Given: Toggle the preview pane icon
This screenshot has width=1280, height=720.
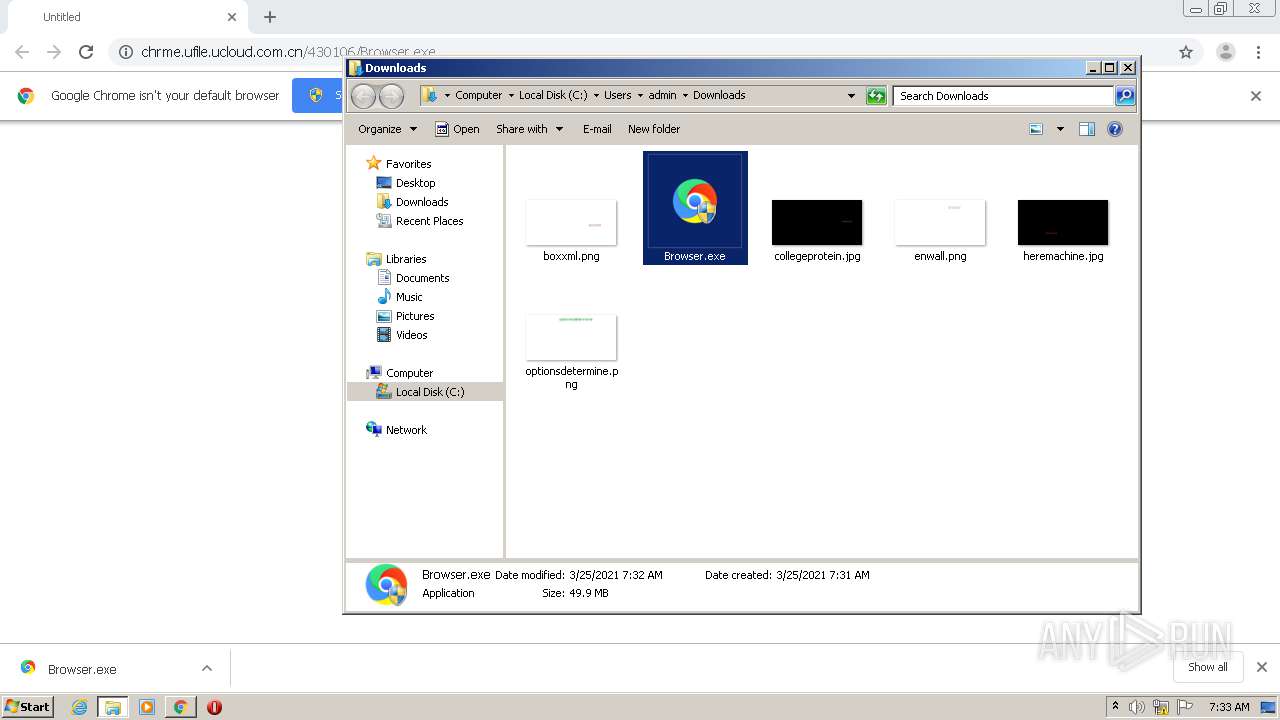Looking at the screenshot, I should (x=1087, y=129).
